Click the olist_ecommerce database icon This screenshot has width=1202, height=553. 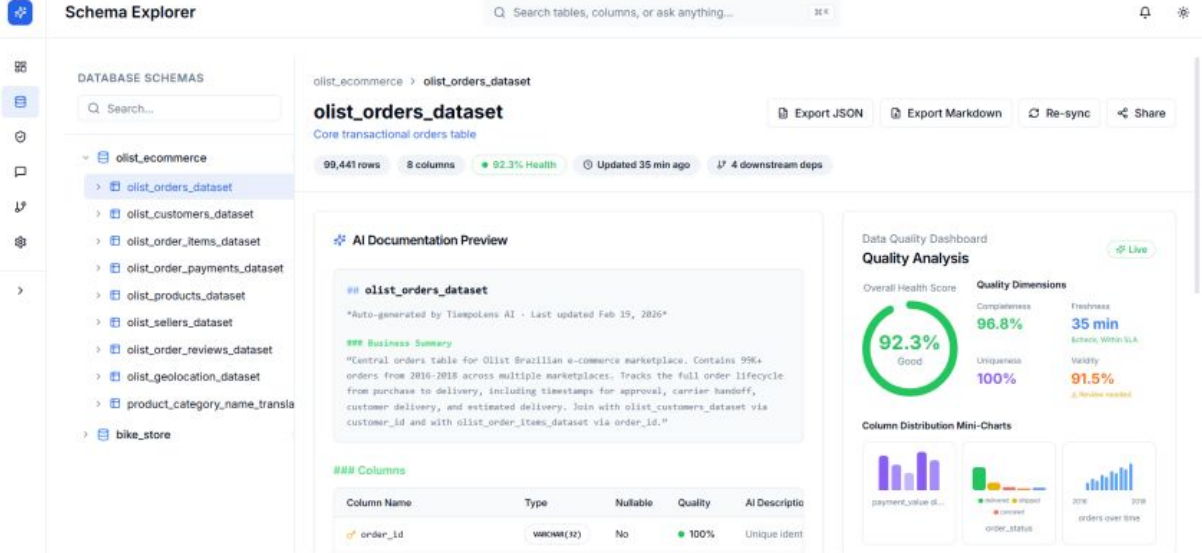[103, 158]
